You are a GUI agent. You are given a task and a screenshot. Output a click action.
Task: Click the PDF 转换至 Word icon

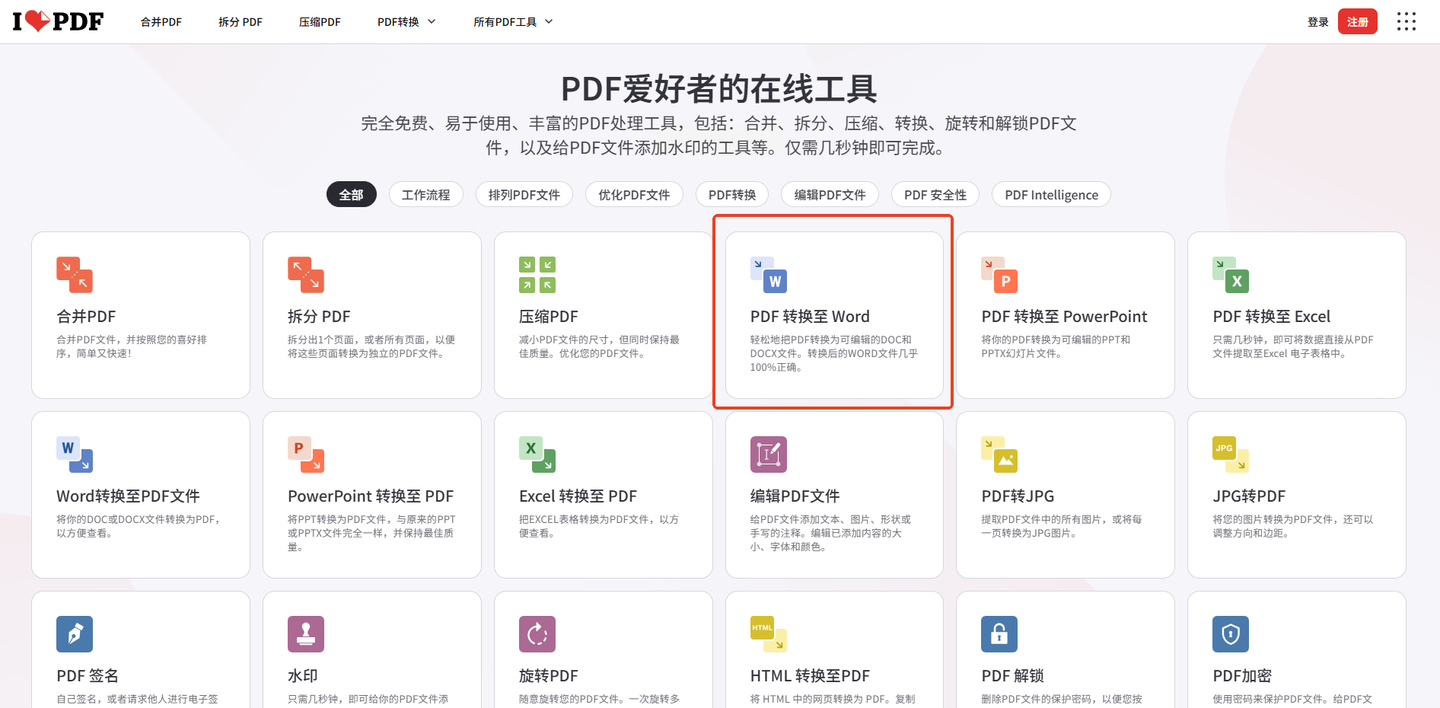click(768, 274)
